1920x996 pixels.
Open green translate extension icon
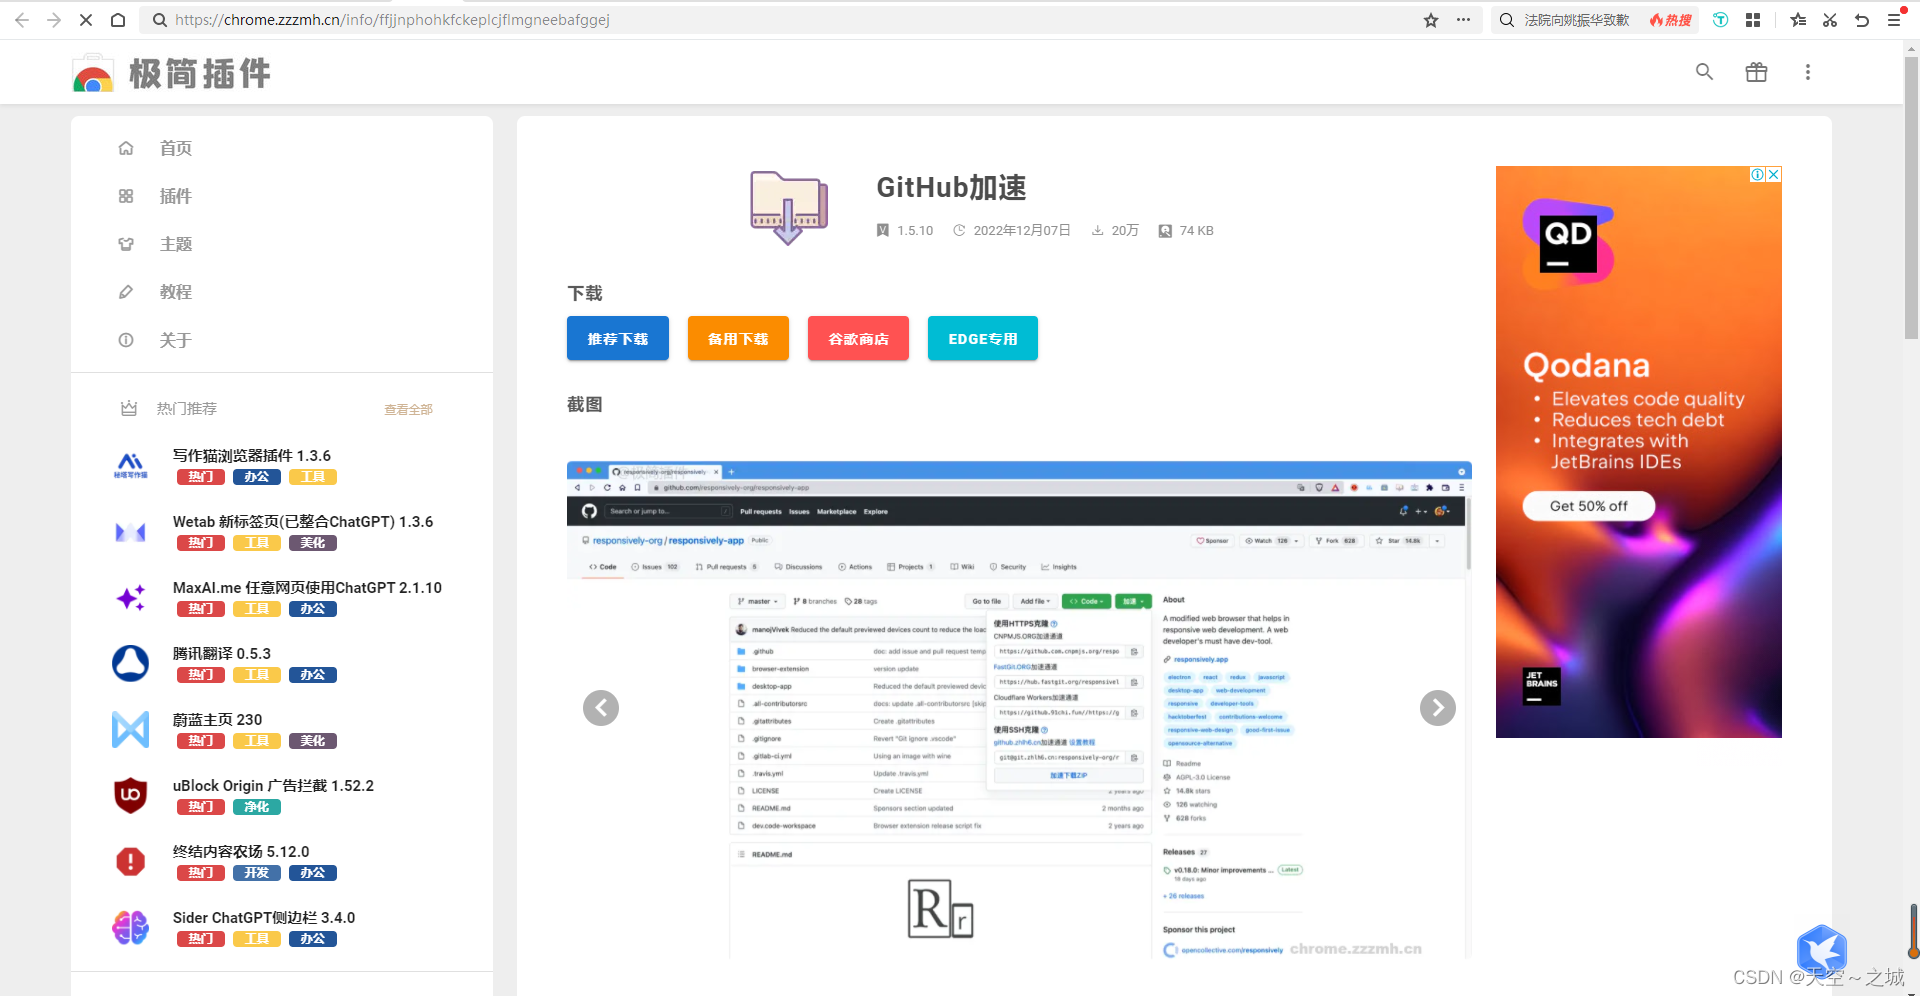pyautogui.click(x=1721, y=20)
